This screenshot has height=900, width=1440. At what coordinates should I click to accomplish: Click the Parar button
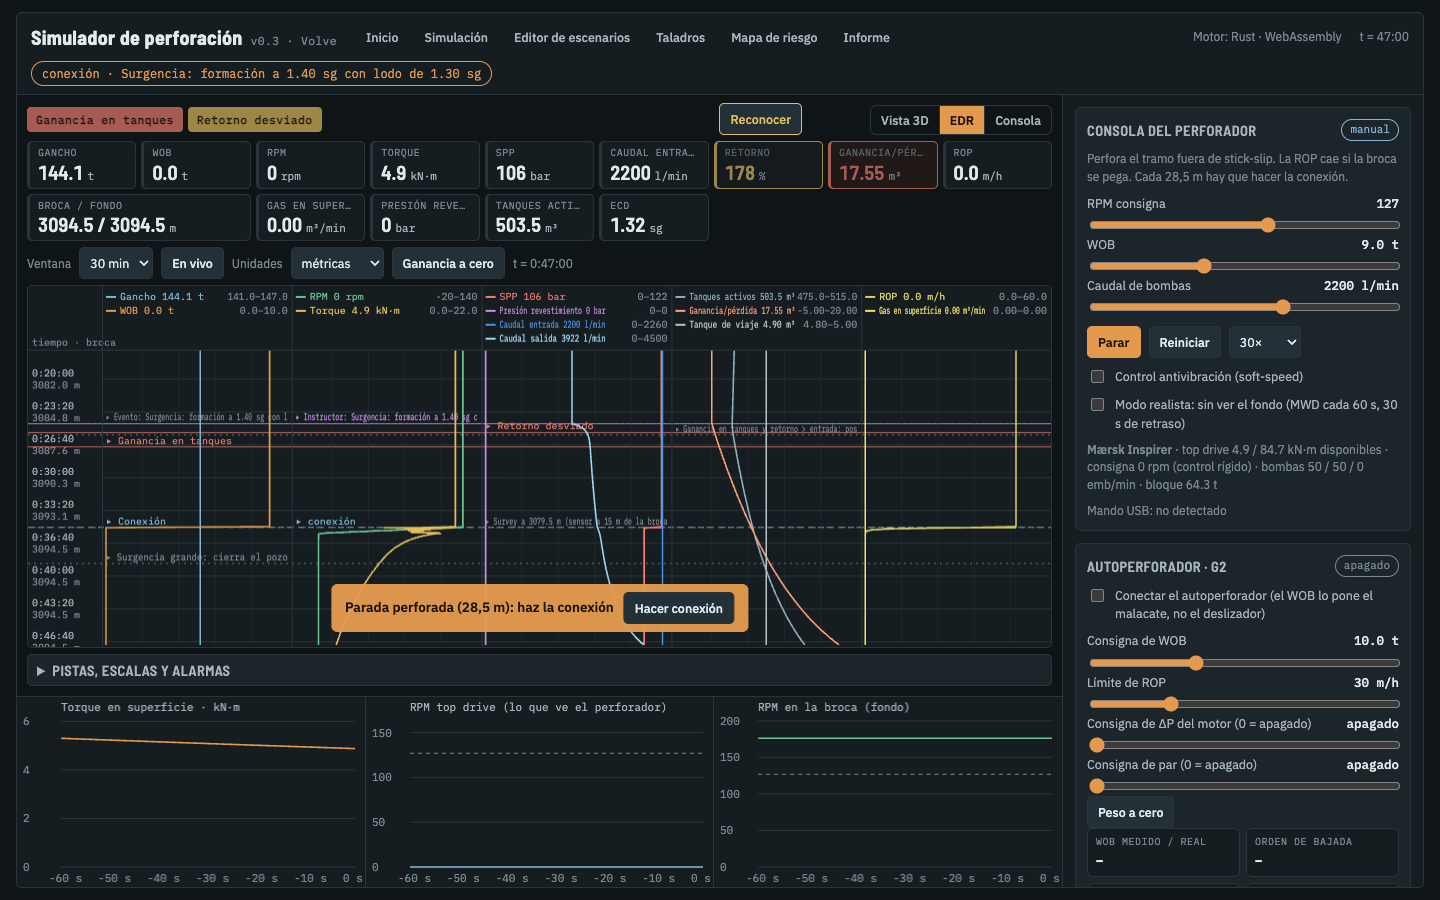click(1113, 342)
